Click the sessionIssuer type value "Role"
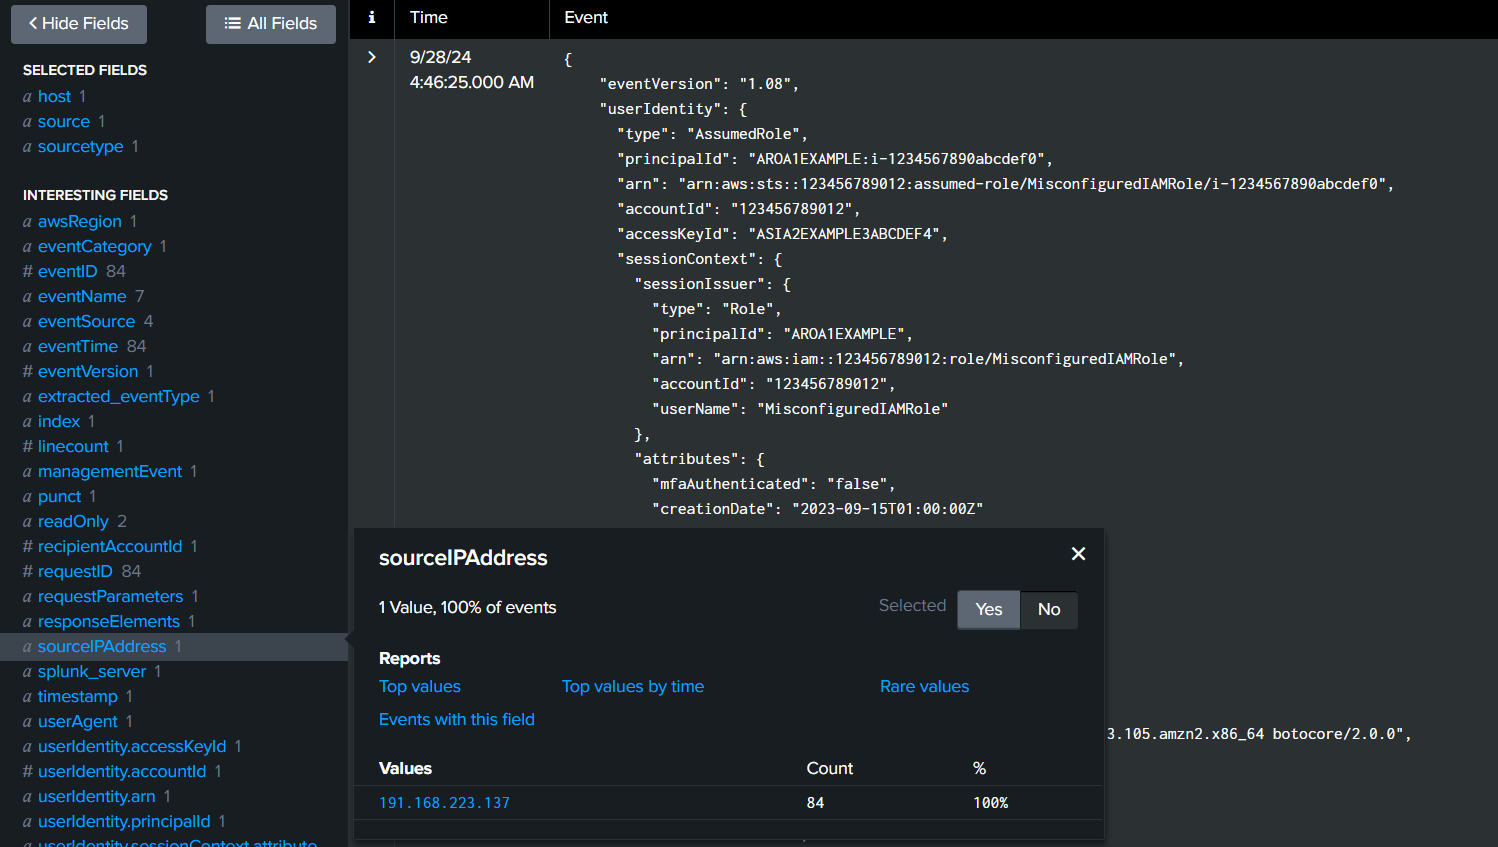The height and width of the screenshot is (847, 1498). click(748, 309)
